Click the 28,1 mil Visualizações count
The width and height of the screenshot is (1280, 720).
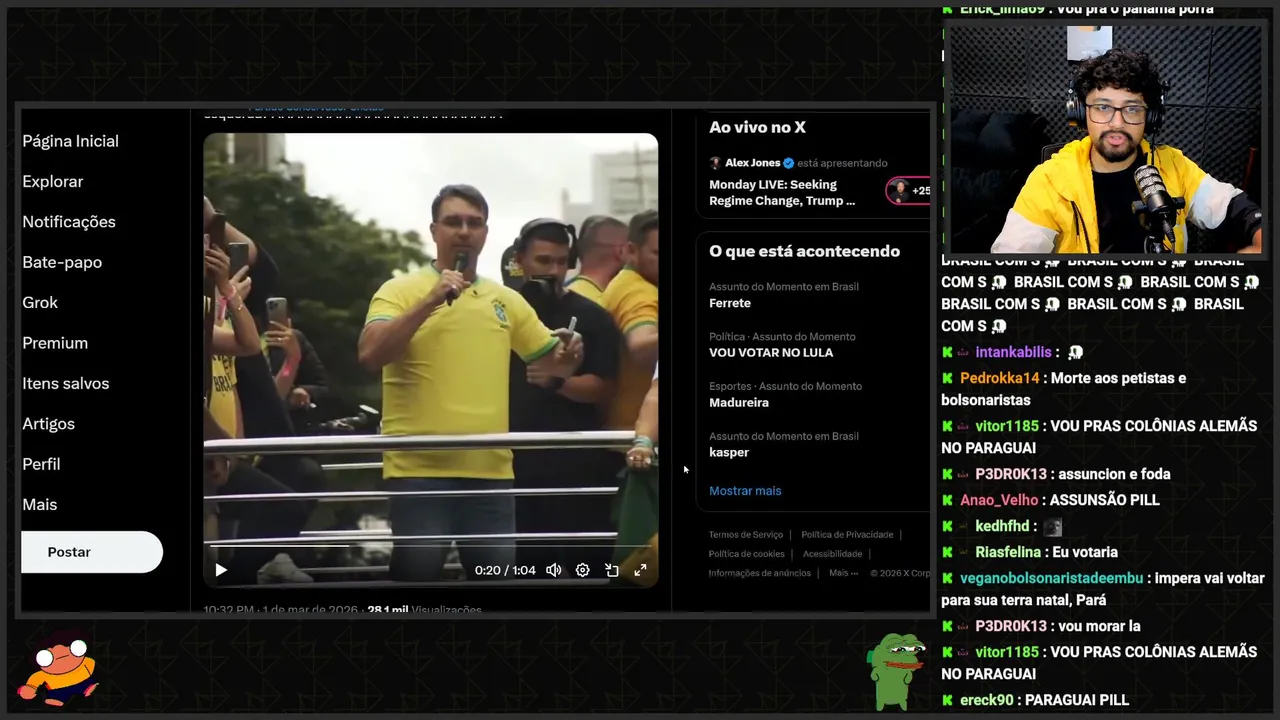pyautogui.click(x=424, y=609)
